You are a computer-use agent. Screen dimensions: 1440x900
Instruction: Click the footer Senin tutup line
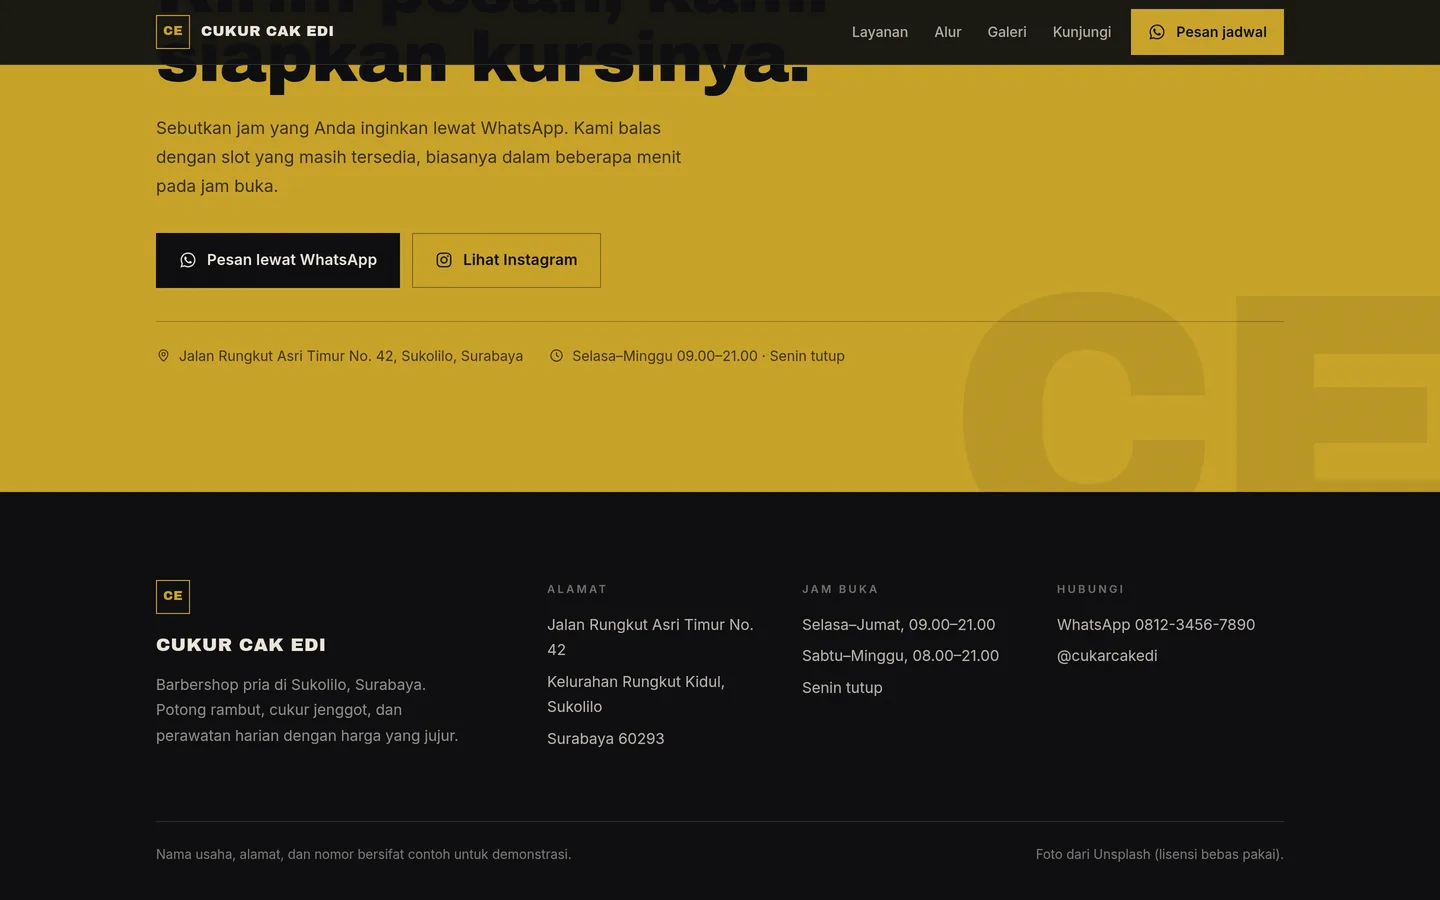coord(842,688)
